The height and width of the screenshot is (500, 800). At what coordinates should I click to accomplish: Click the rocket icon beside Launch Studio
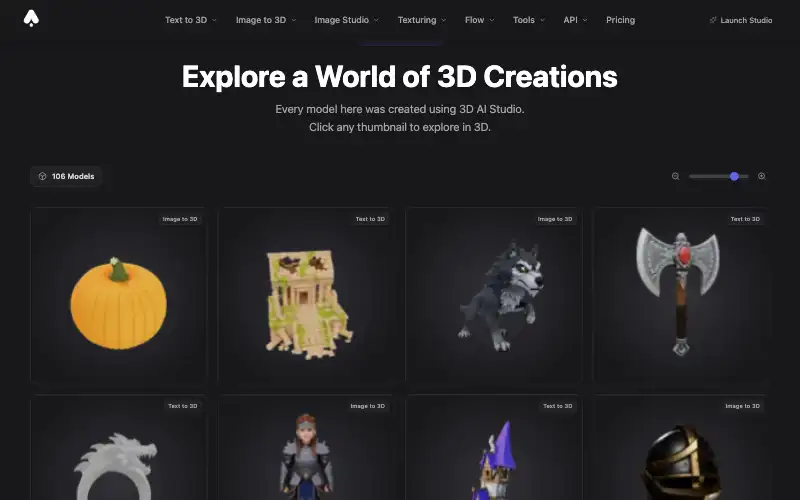pos(713,20)
